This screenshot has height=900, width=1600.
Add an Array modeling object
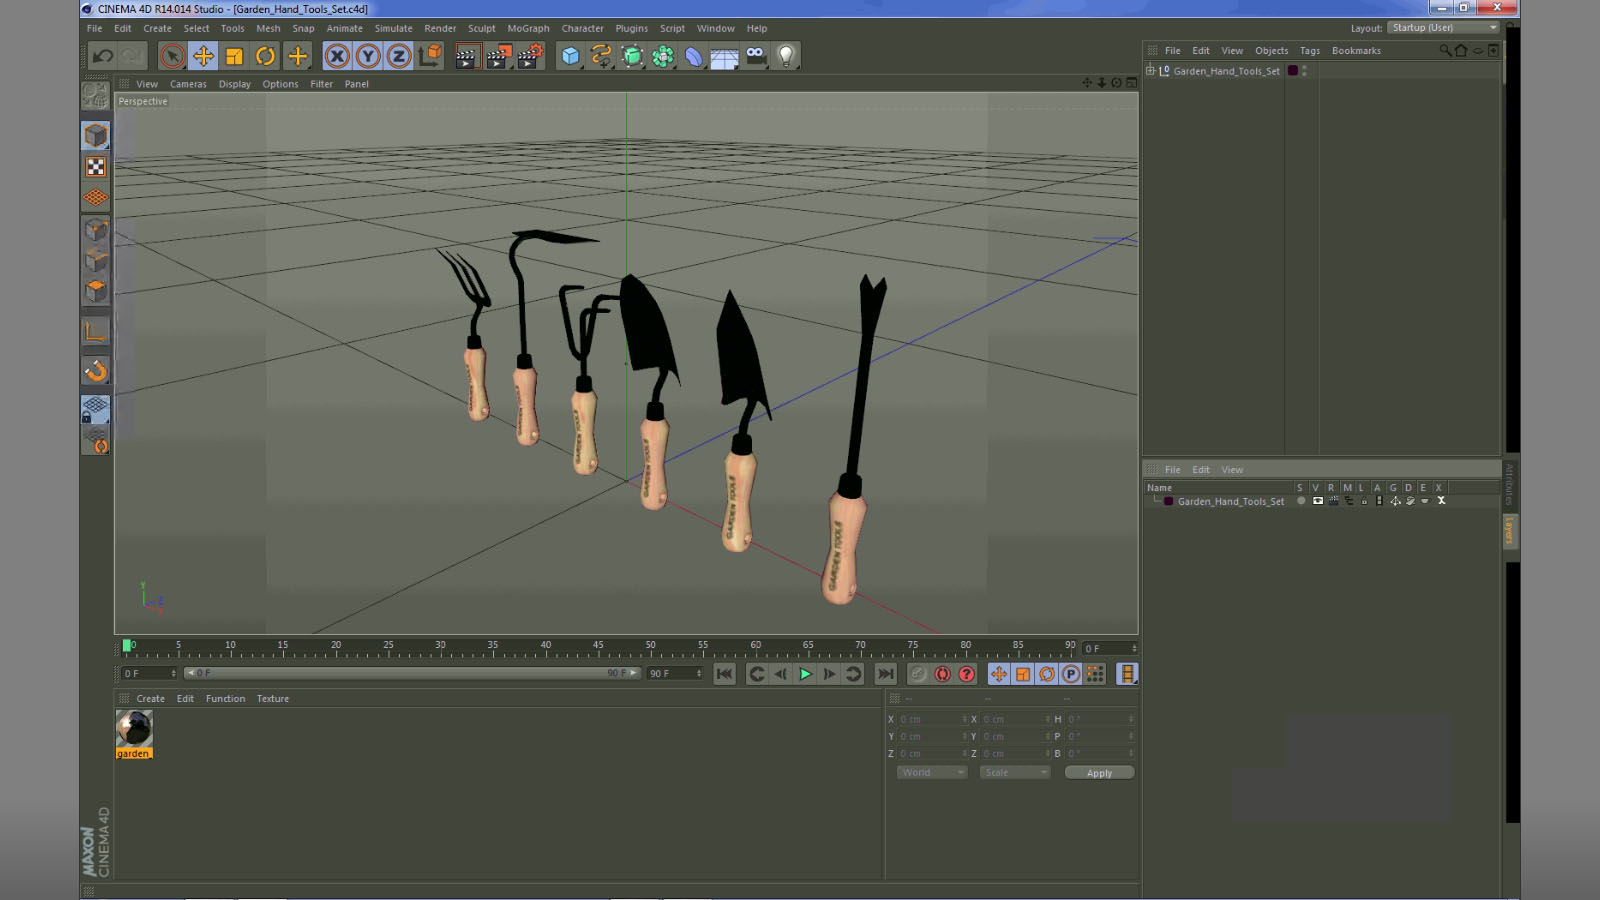(663, 56)
